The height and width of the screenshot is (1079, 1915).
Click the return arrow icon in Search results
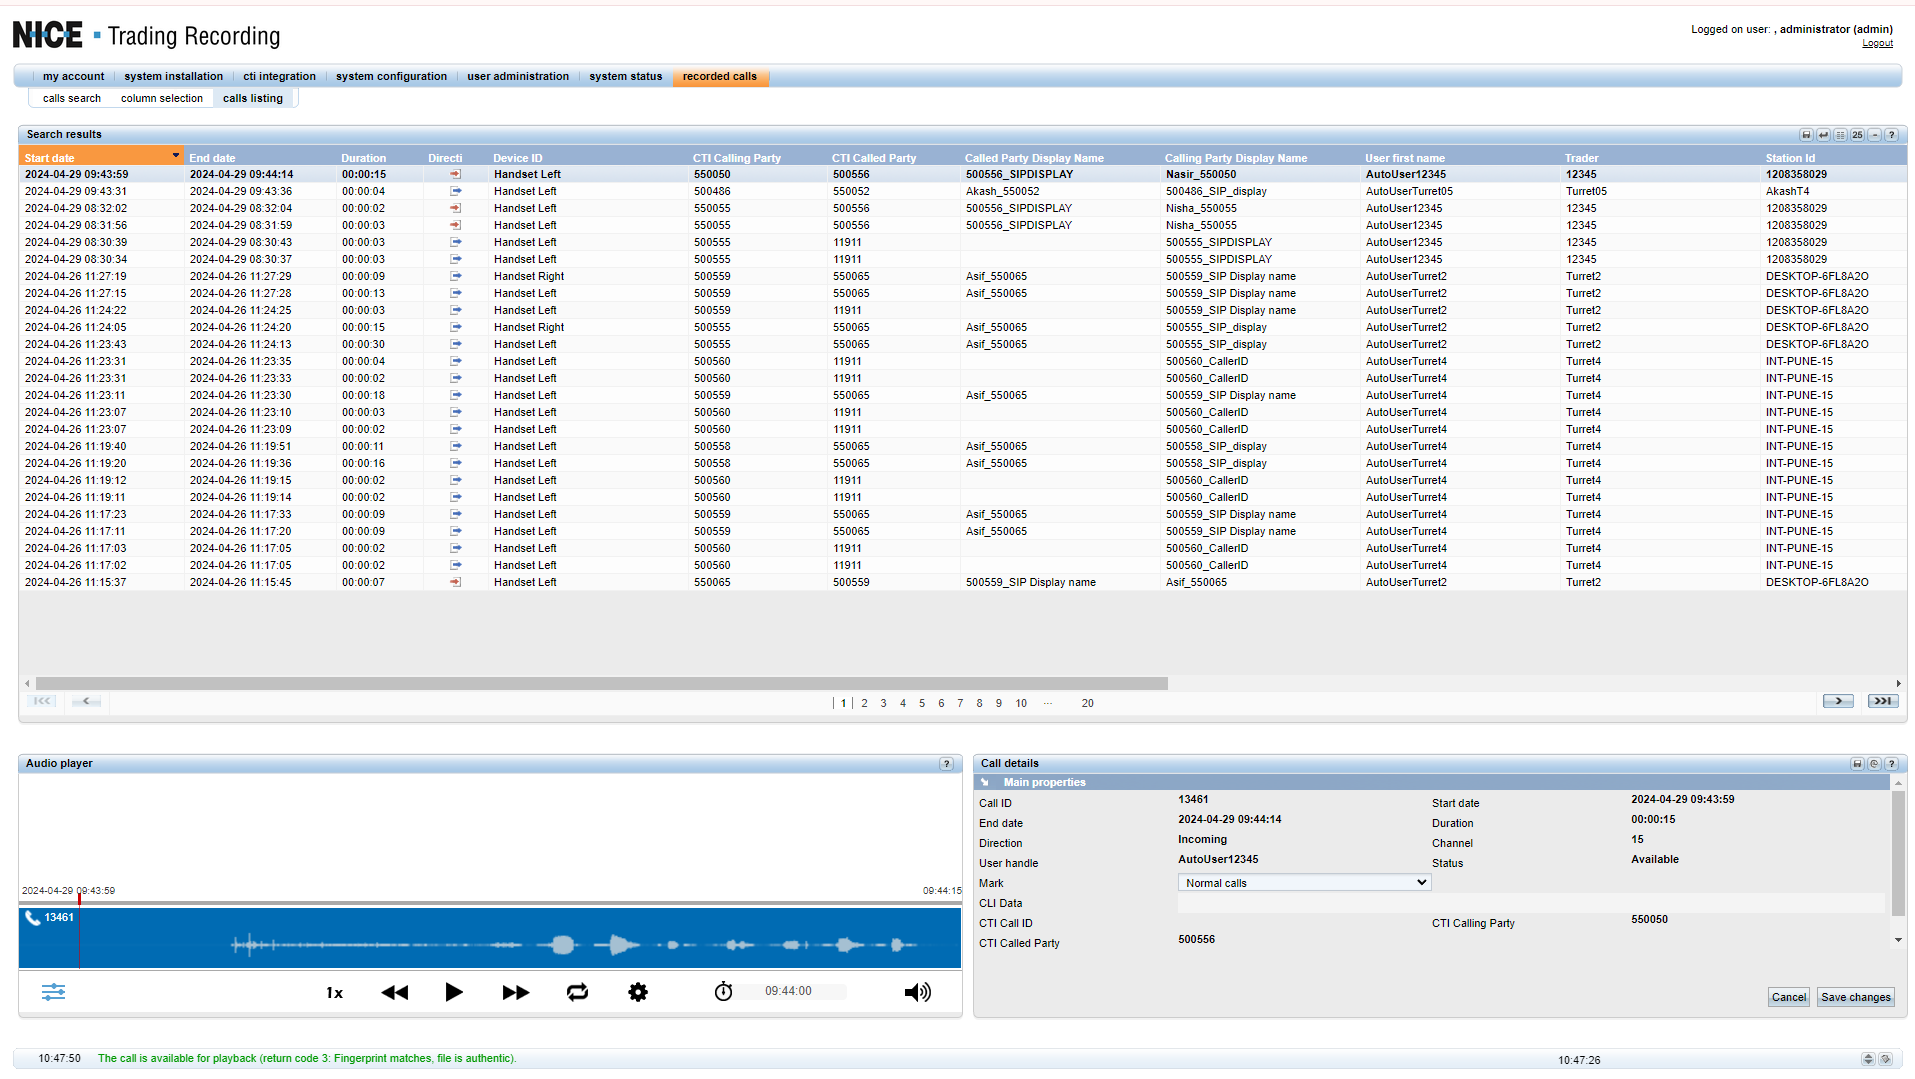coord(1823,135)
